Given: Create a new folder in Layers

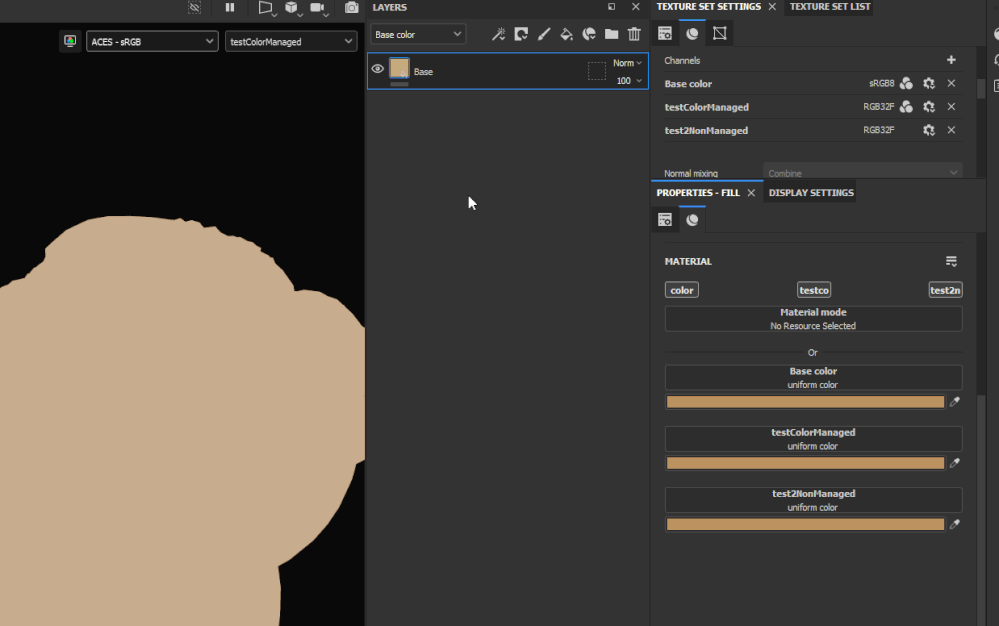Looking at the screenshot, I should (612, 34).
